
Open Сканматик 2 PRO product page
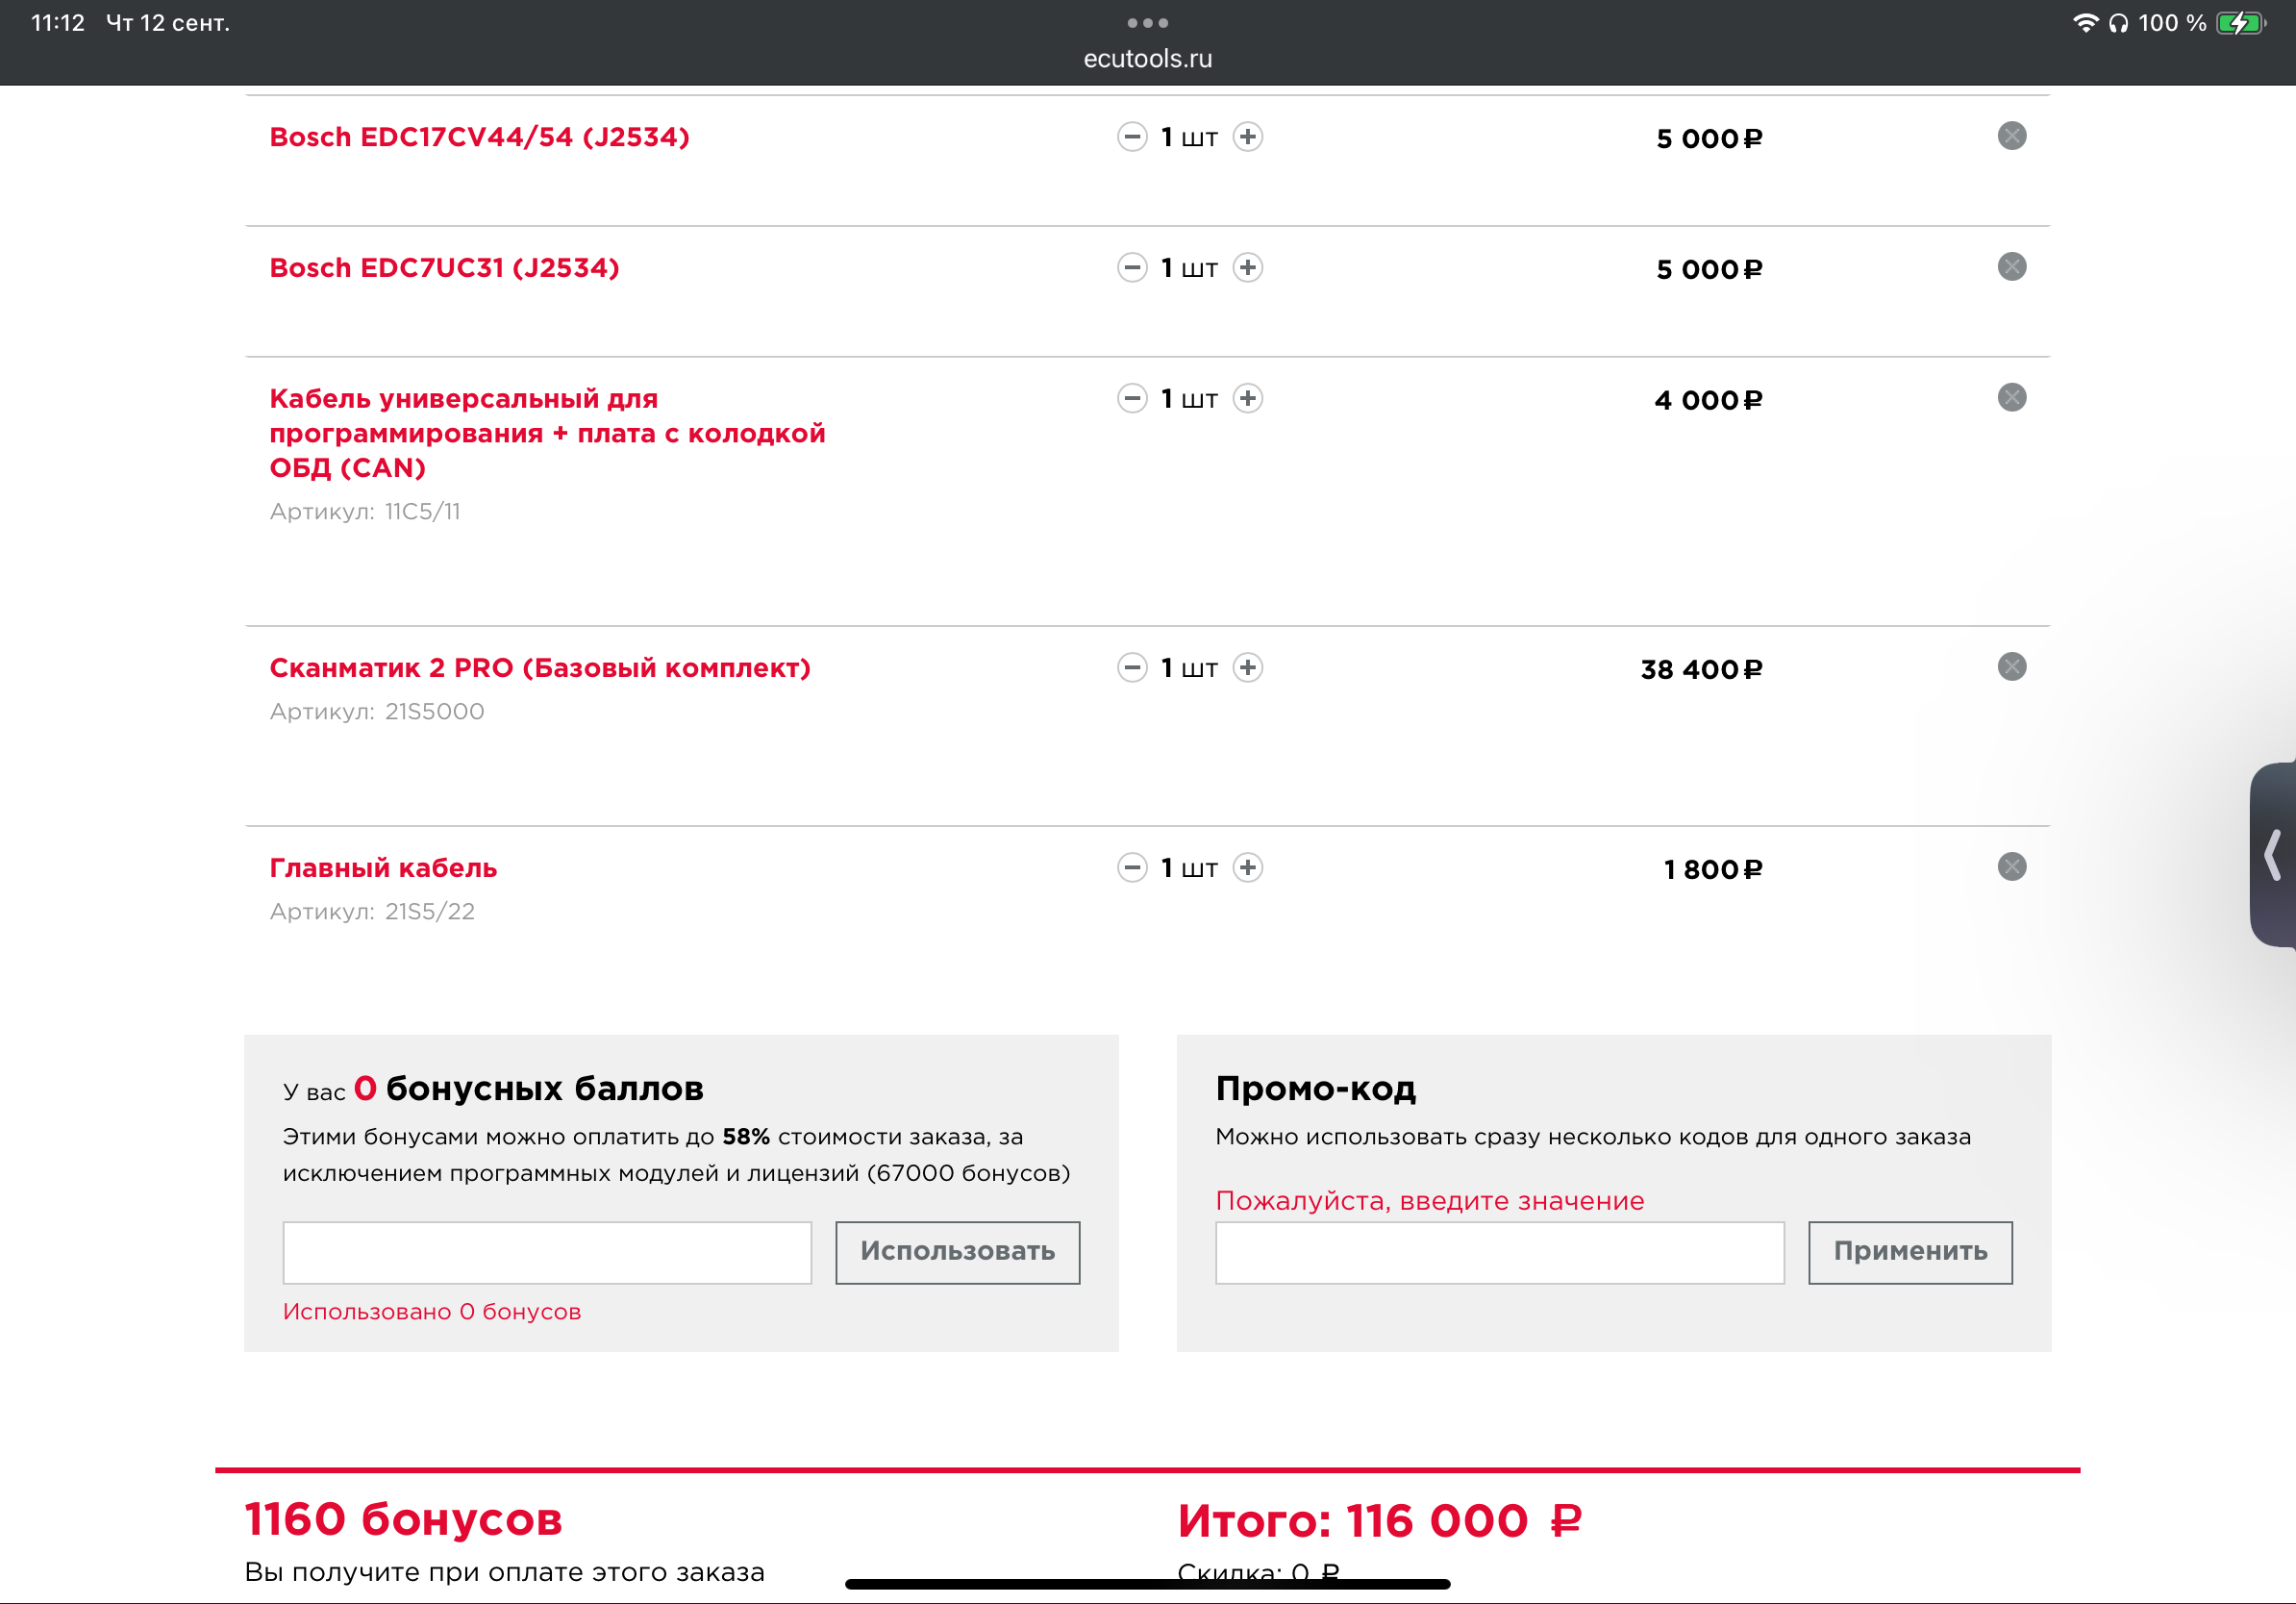(x=539, y=668)
